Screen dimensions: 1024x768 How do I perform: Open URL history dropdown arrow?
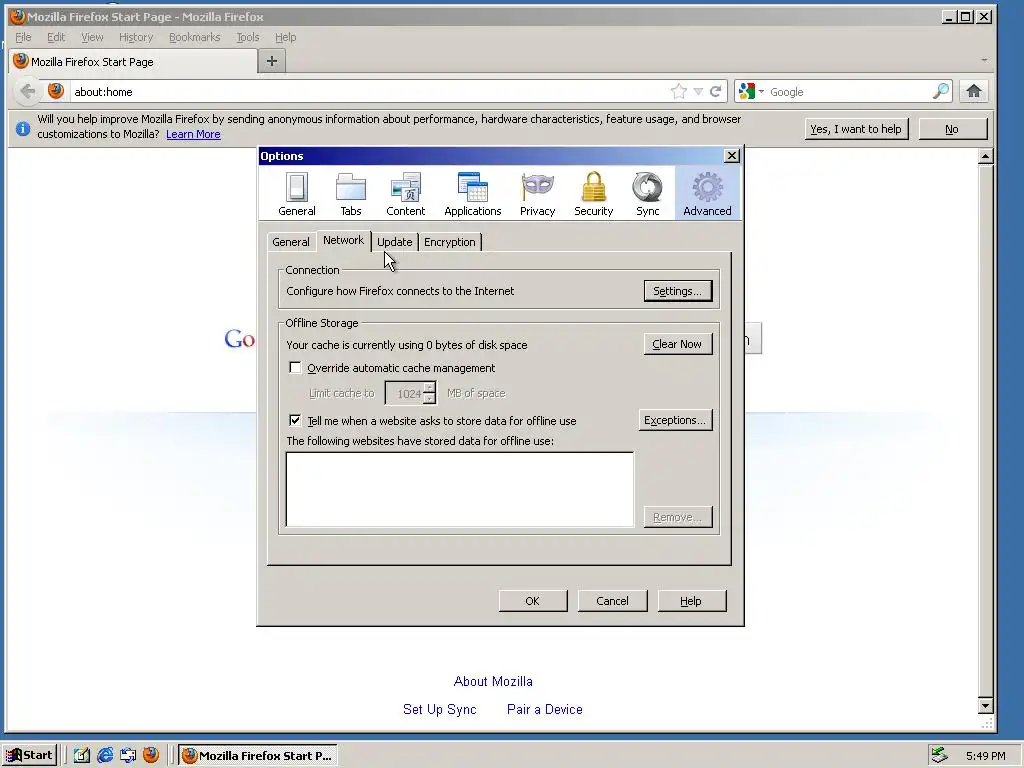(x=698, y=91)
